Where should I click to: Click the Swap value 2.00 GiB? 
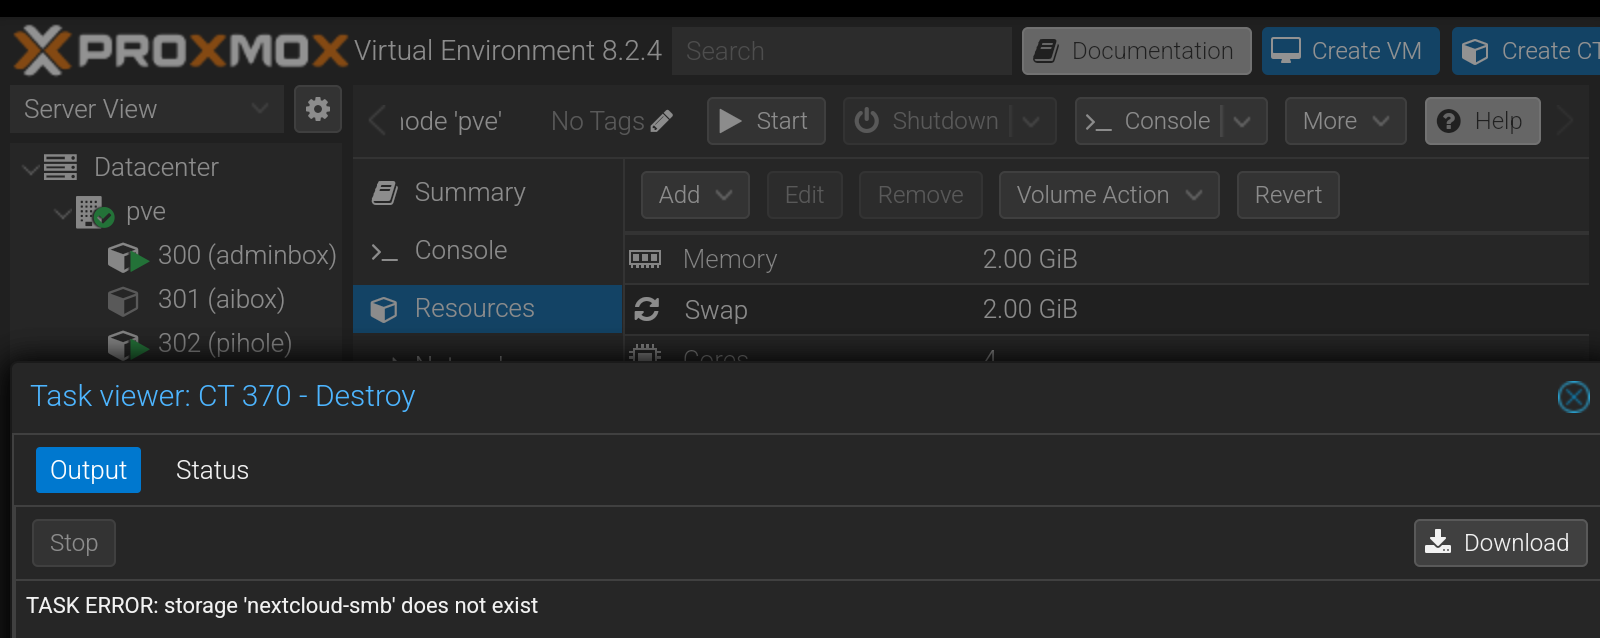[x=1030, y=310]
